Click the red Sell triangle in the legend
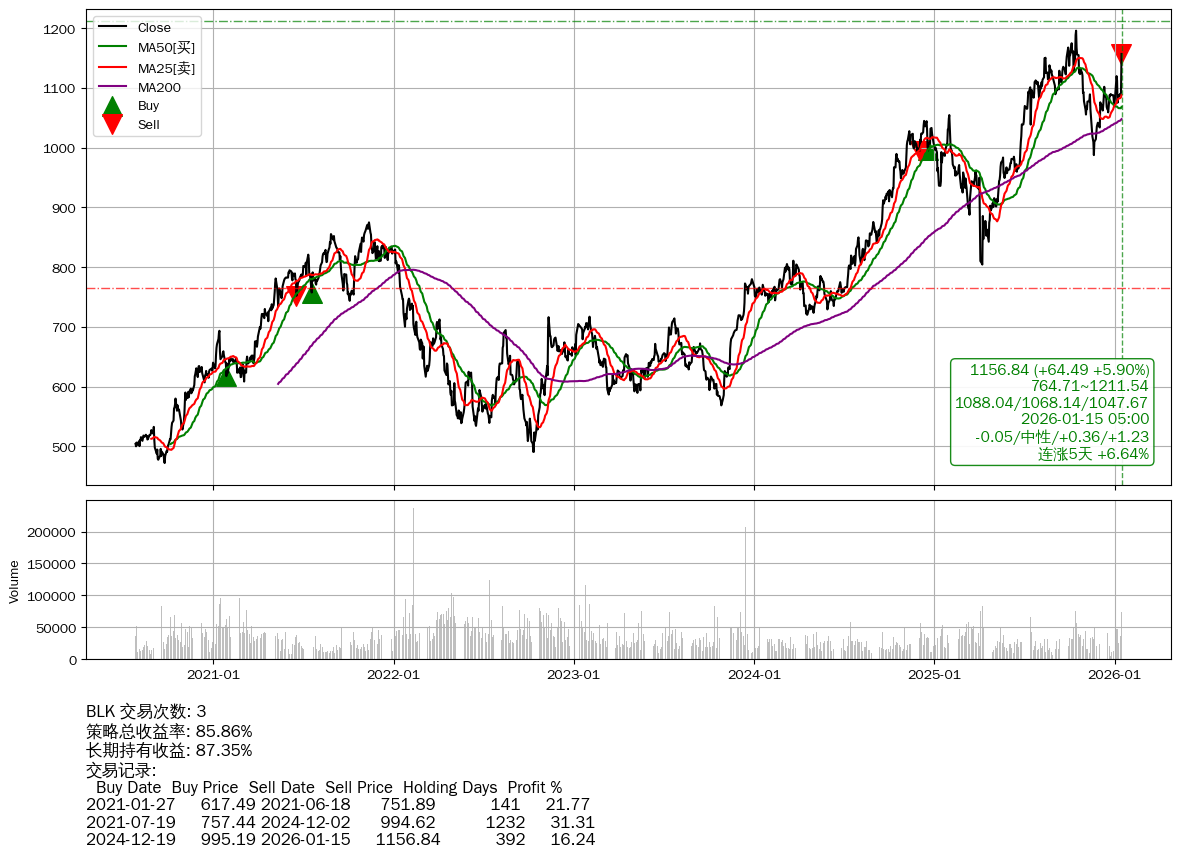 [x=113, y=125]
